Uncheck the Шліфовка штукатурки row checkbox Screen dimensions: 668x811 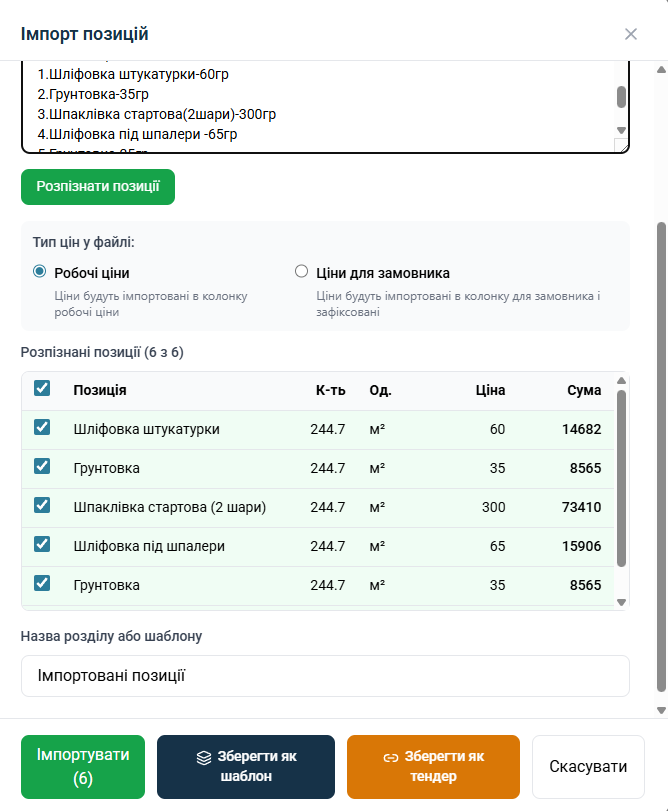(42, 428)
